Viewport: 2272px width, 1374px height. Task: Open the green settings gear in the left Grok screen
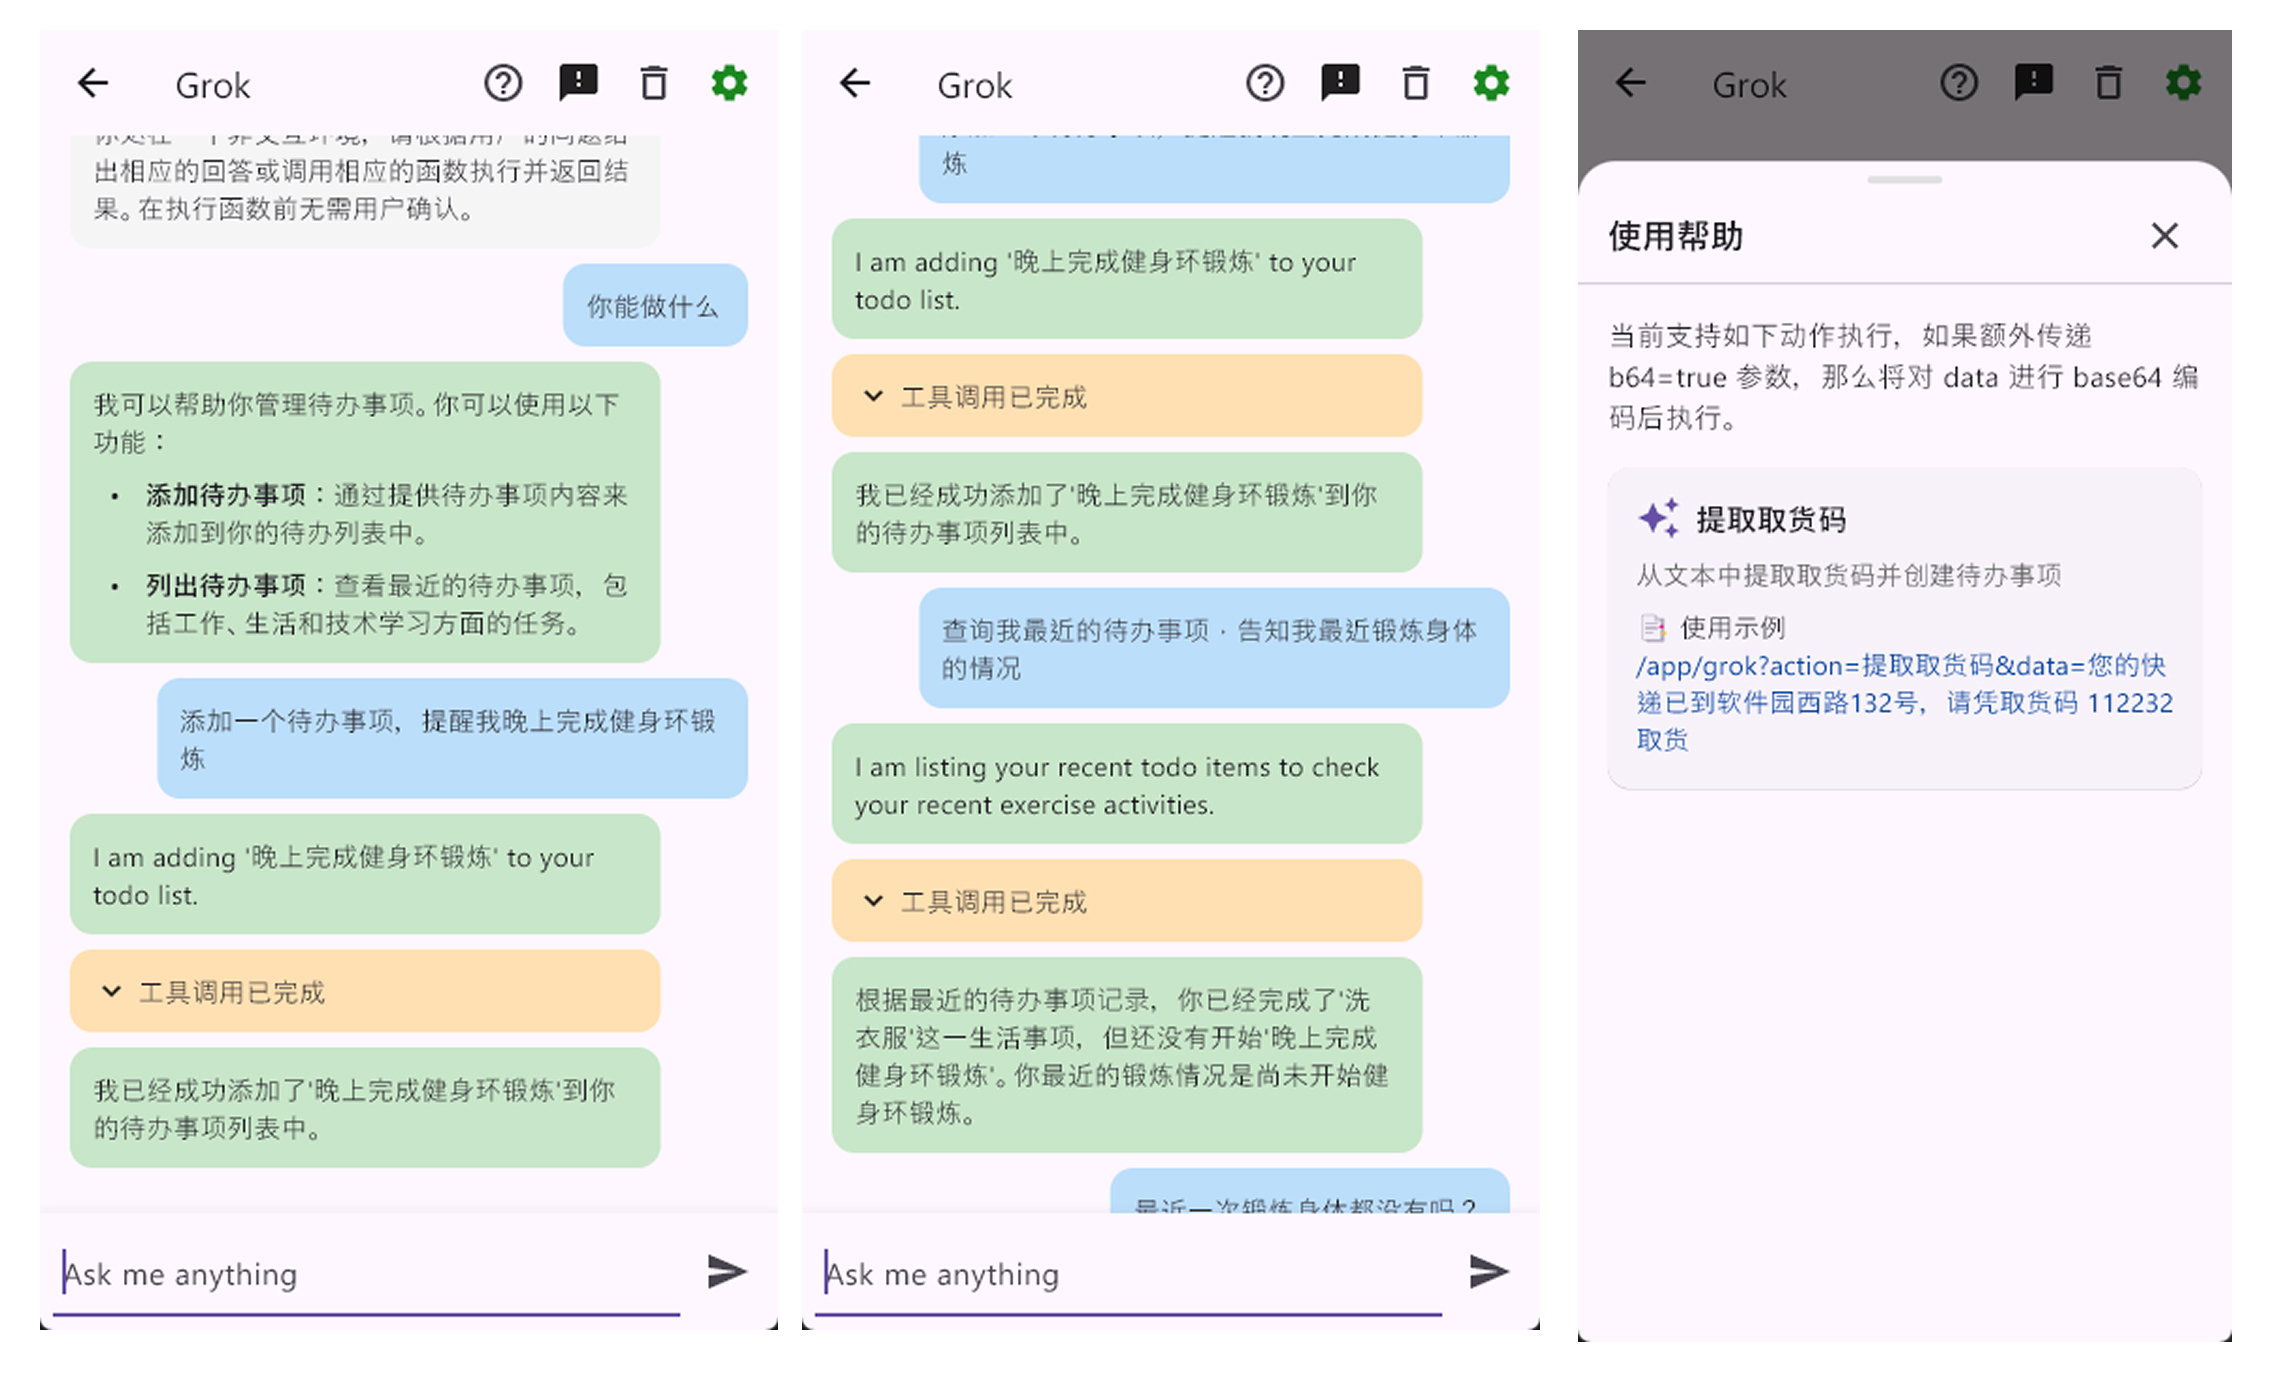click(729, 83)
